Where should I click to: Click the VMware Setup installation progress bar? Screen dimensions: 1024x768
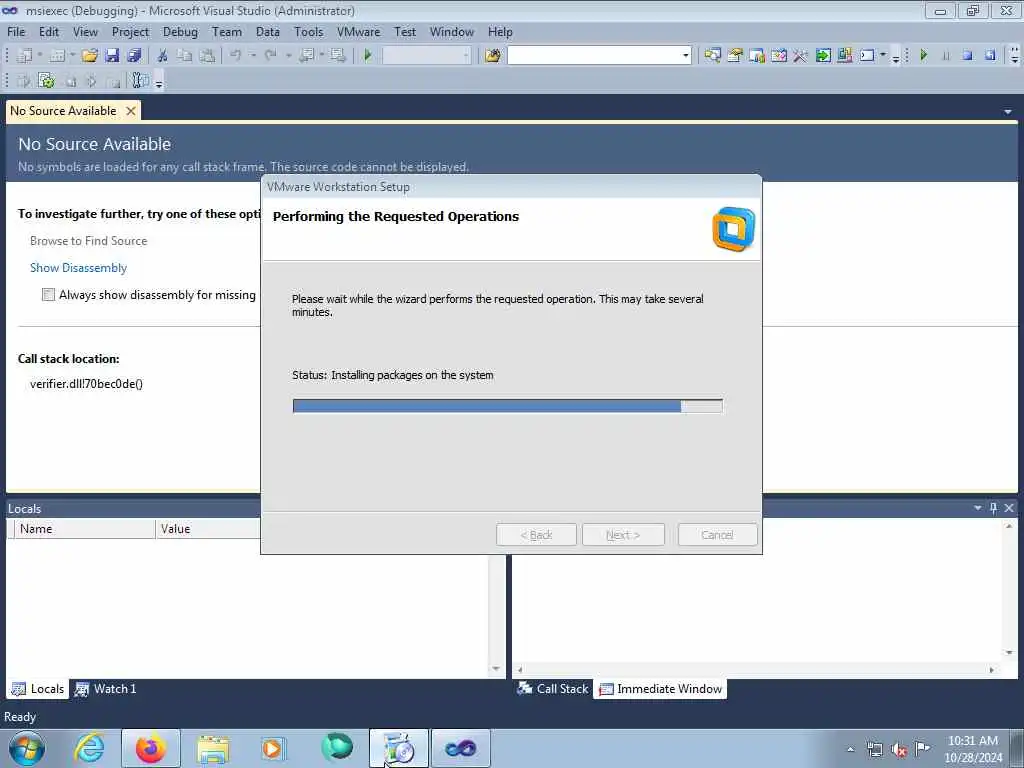pos(507,406)
